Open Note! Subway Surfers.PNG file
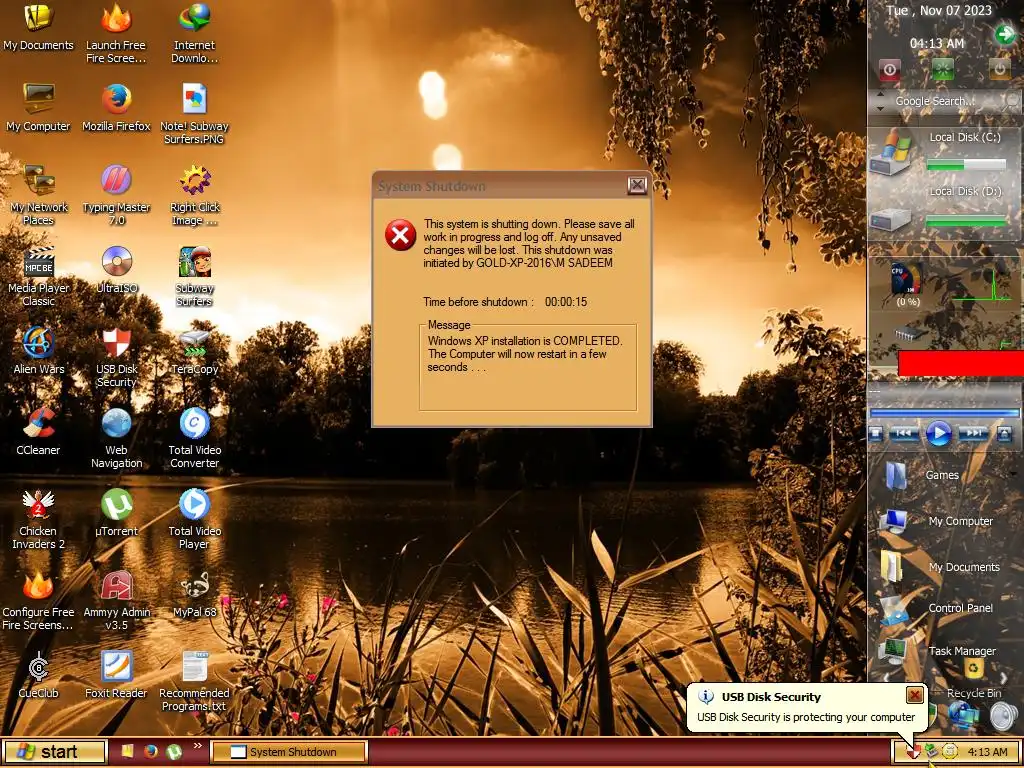The height and width of the screenshot is (768, 1024). pos(195,114)
